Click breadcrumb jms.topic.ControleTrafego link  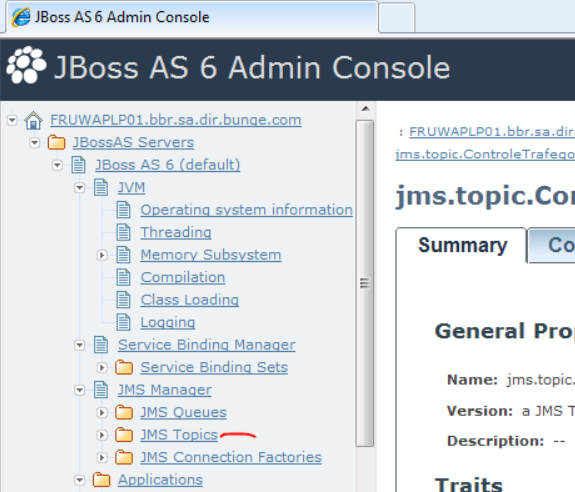point(485,154)
